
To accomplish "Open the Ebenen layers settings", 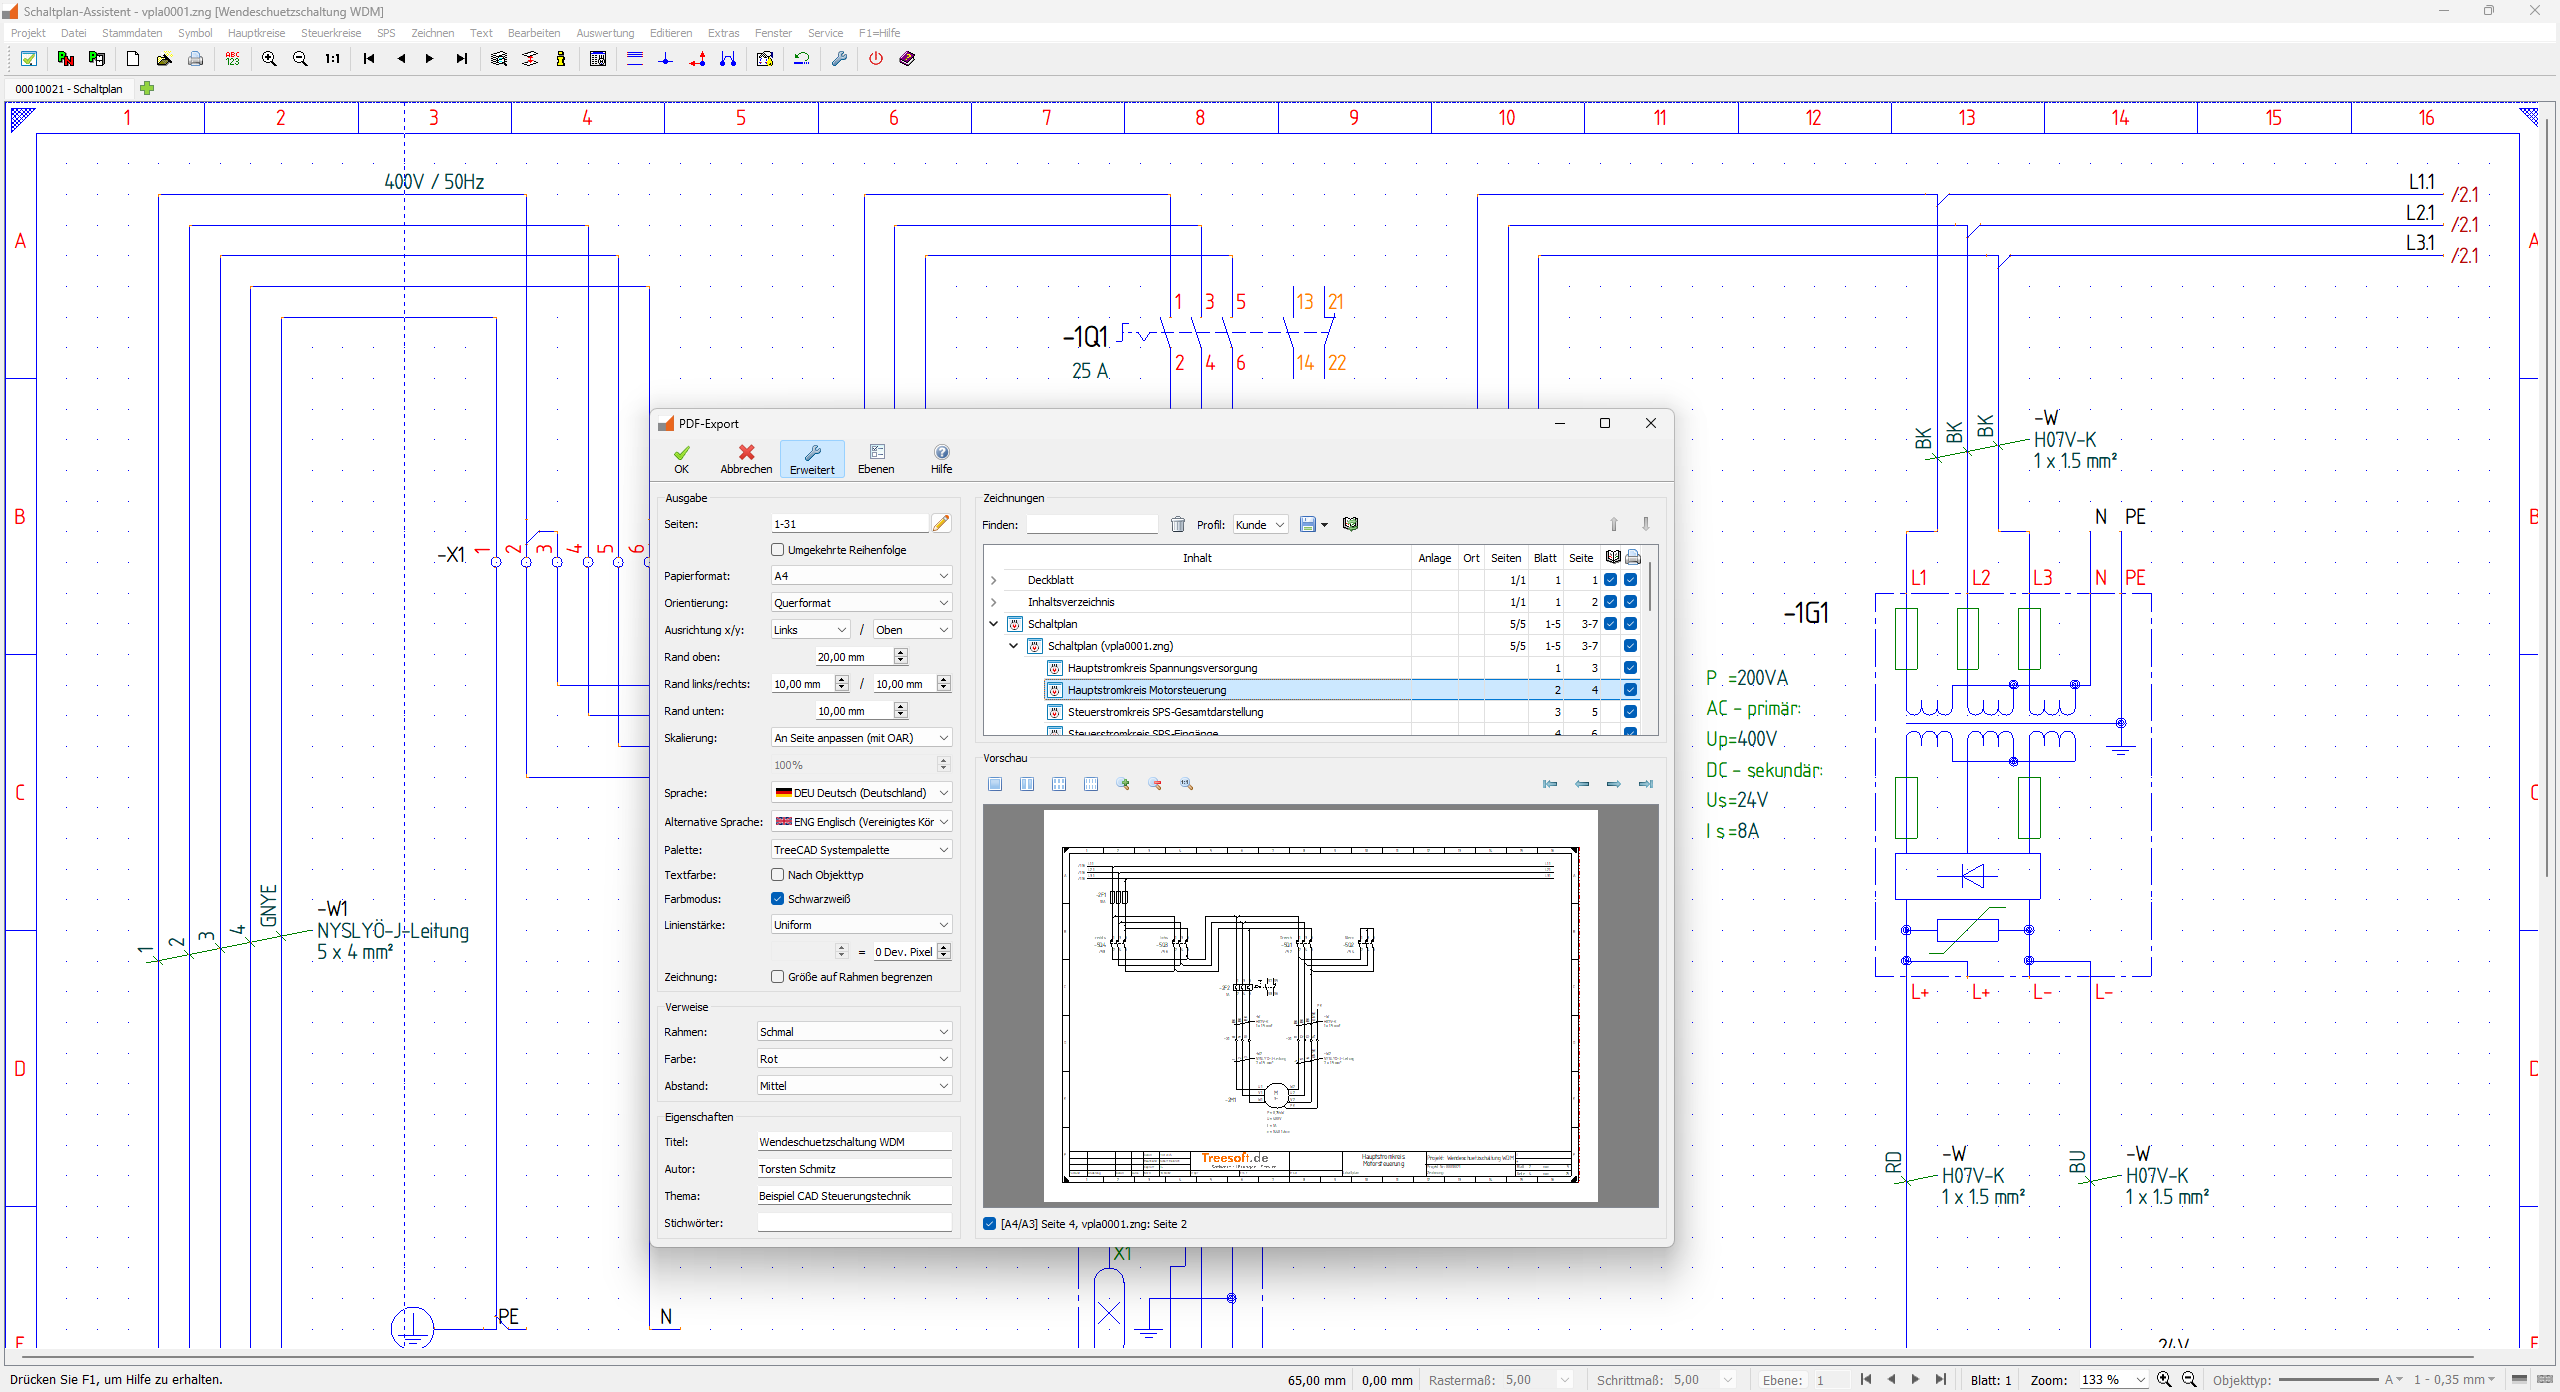I will point(876,459).
